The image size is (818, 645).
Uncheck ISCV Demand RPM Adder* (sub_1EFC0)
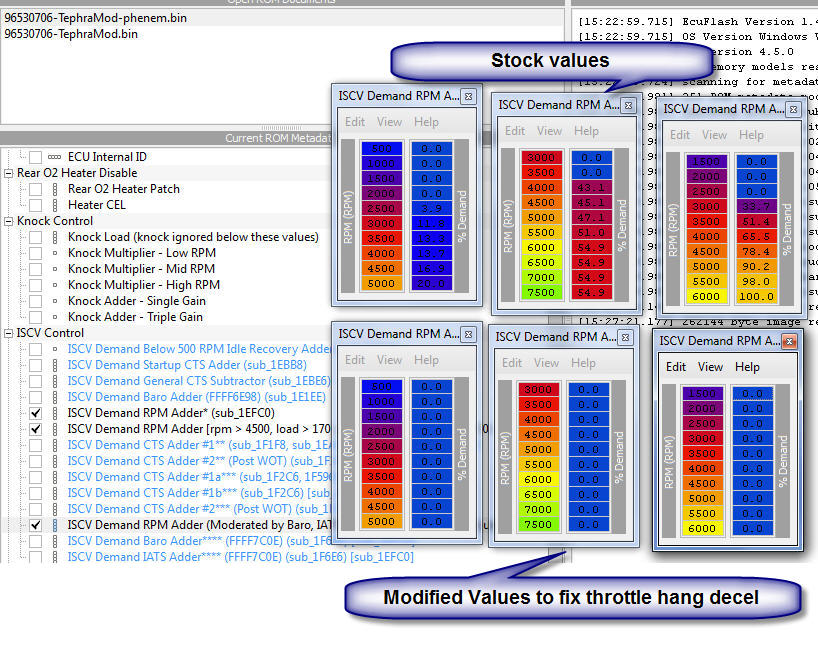[36, 413]
